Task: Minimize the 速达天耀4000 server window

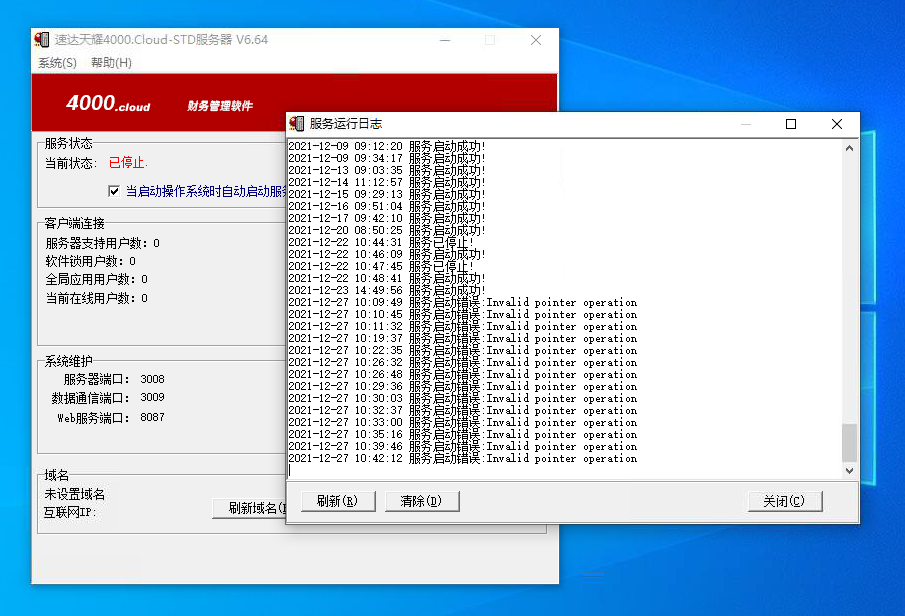Action: tap(444, 40)
